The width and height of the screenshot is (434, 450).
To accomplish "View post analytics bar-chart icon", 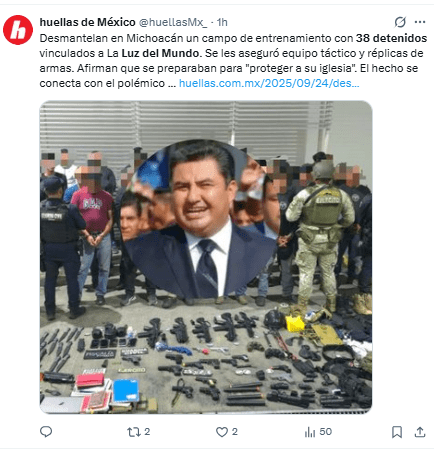I will point(310,432).
